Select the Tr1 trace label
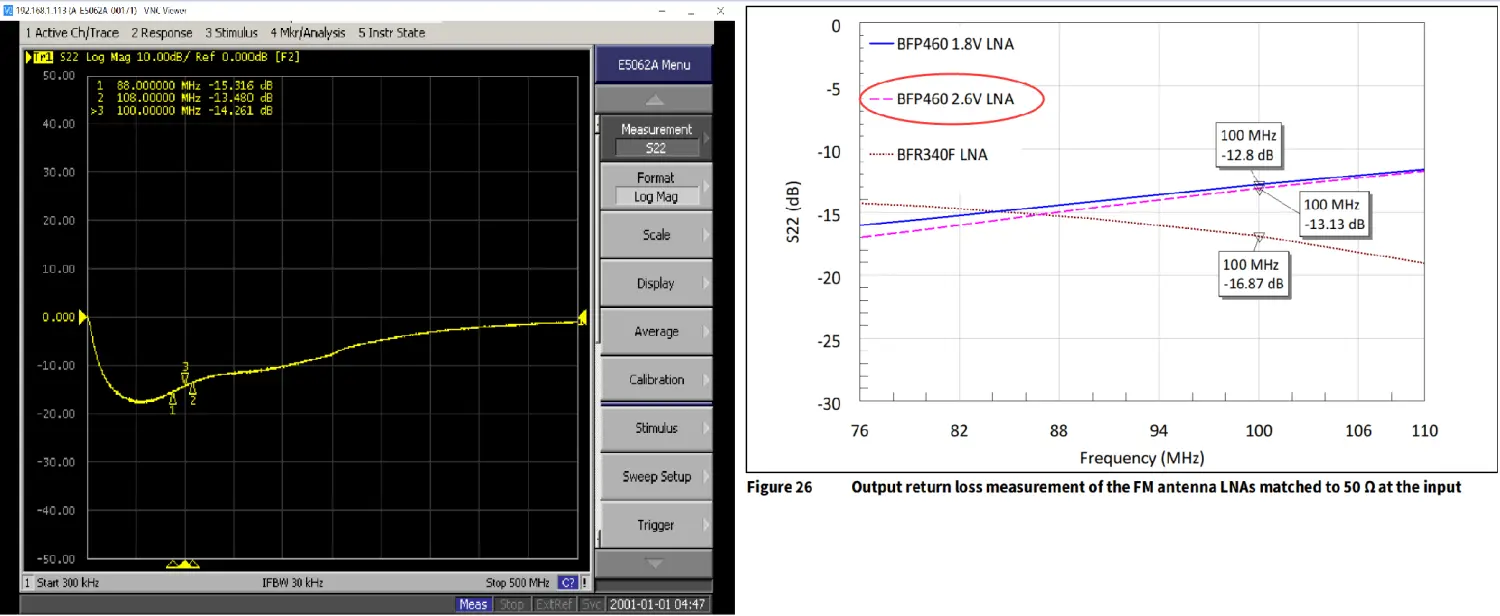The width and height of the screenshot is (1500, 616). click(43, 57)
